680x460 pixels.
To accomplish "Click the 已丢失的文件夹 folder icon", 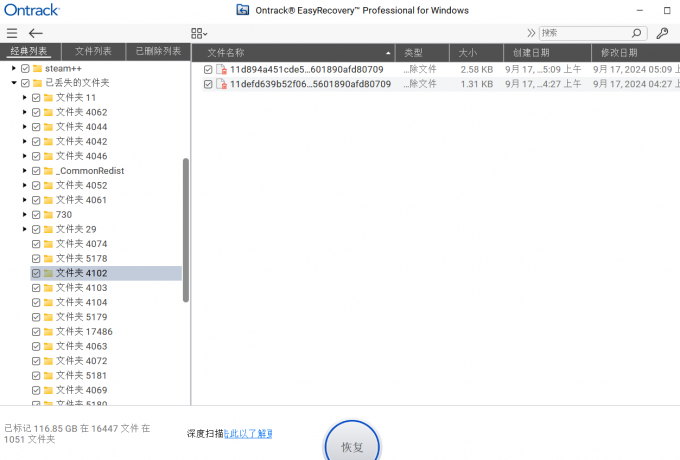I will (38, 83).
